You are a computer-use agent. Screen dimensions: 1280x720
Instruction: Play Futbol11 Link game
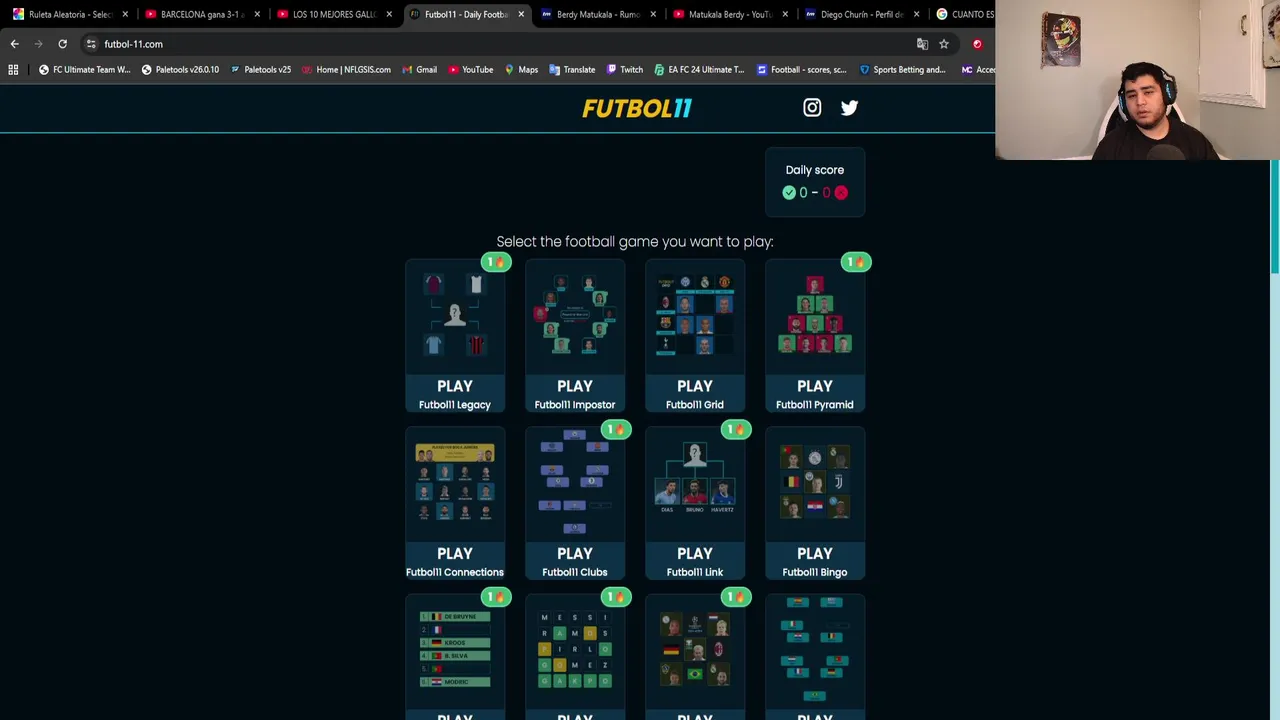coord(695,562)
